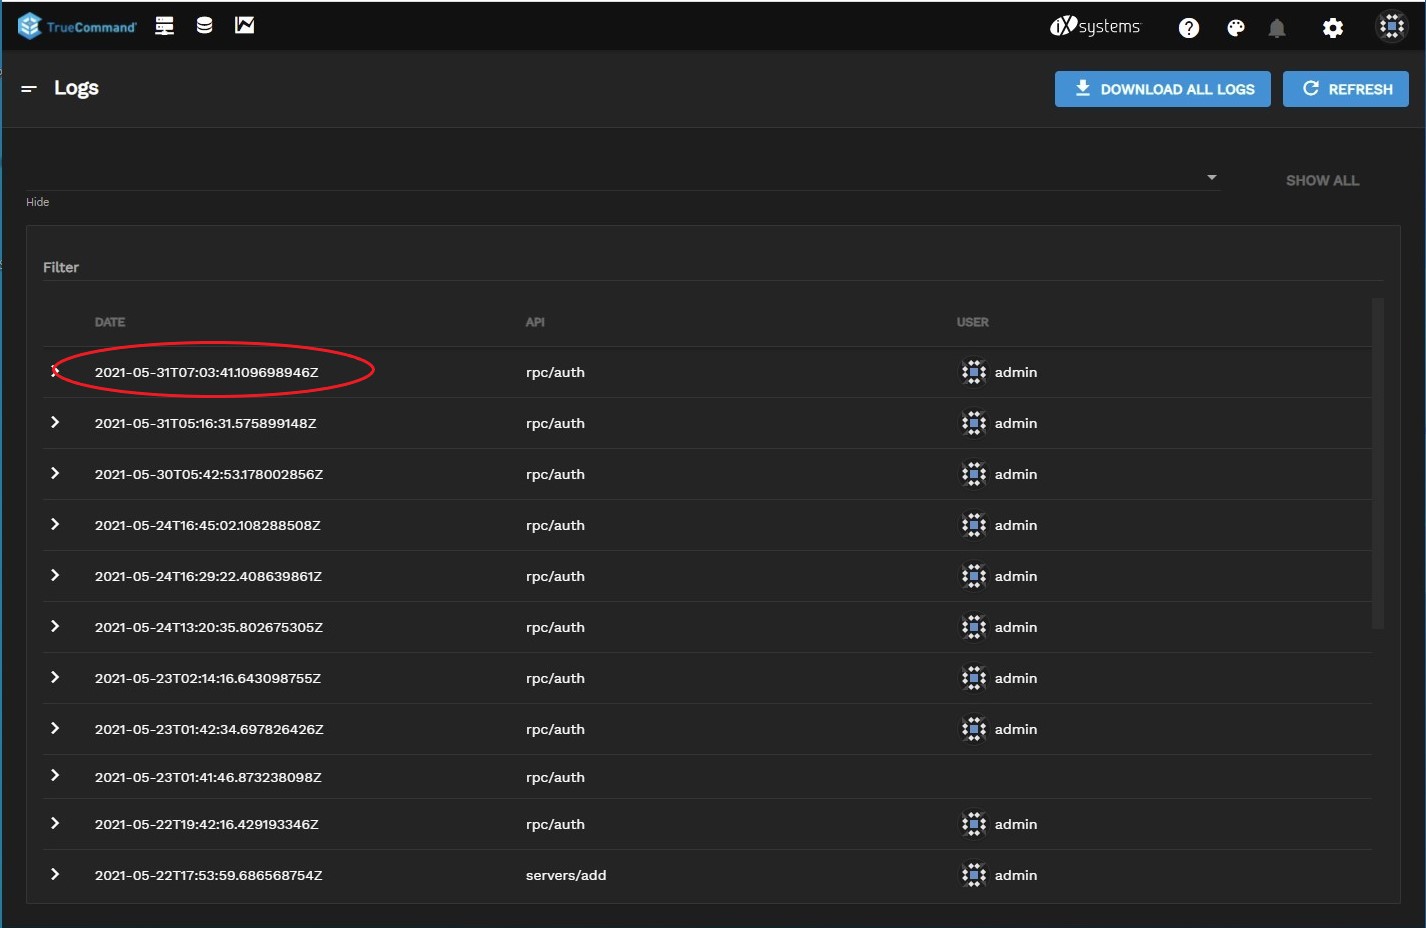Image resolution: width=1426 pixels, height=928 pixels.
Task: Open the reports chart icon in top bar
Action: pyautogui.click(x=244, y=26)
